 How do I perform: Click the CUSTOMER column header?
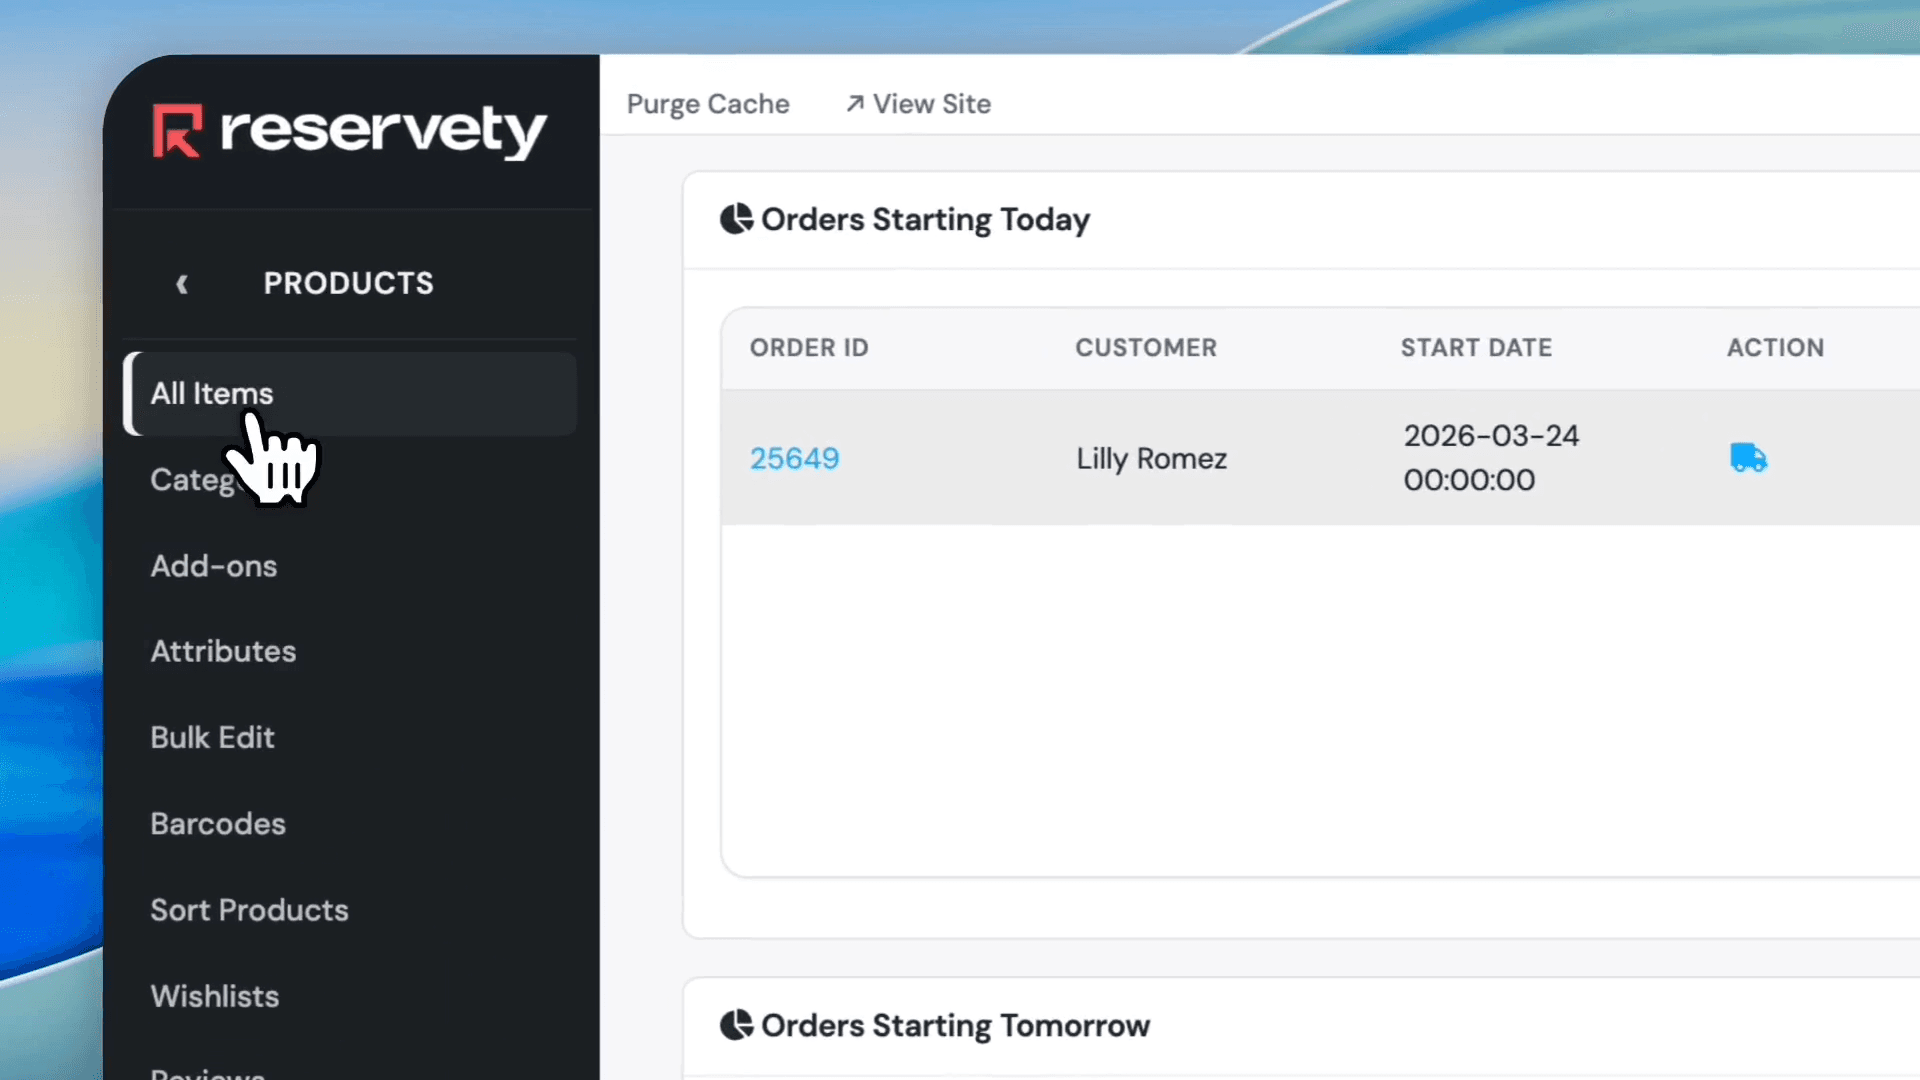(1146, 347)
